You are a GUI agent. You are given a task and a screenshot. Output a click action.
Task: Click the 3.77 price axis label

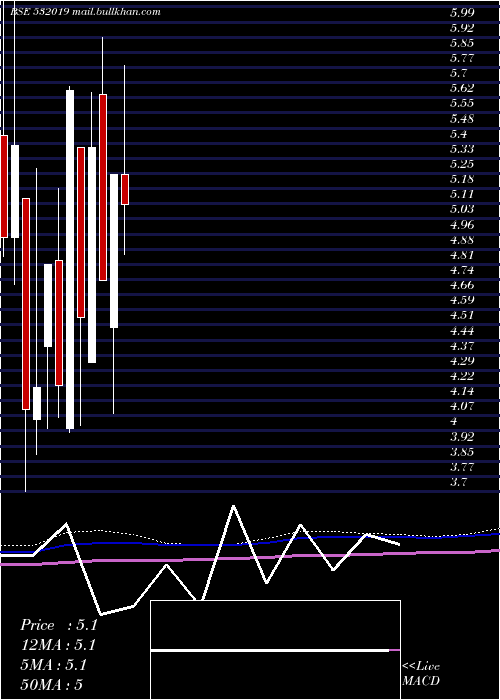point(462,467)
